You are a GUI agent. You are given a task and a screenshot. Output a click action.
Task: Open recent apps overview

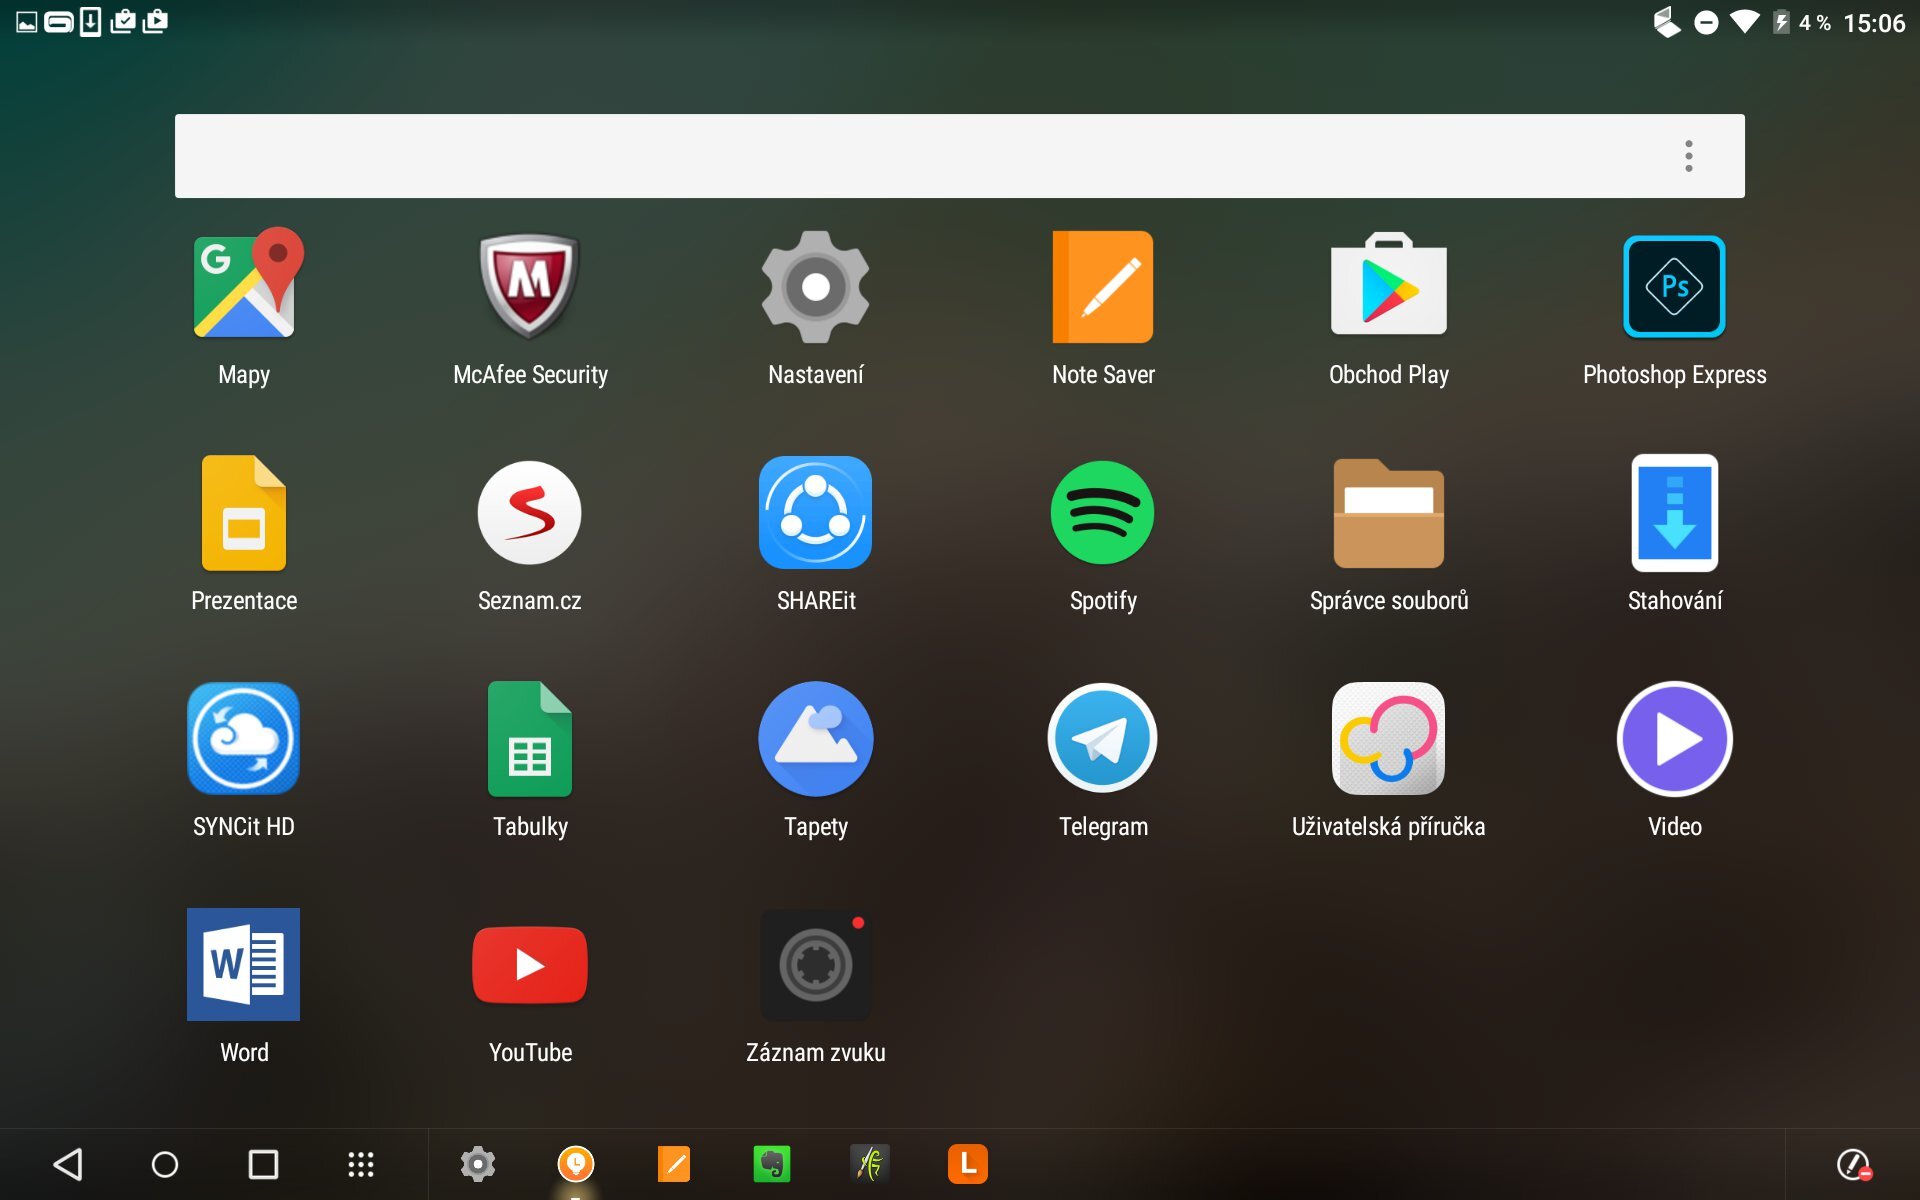pyautogui.click(x=262, y=1164)
